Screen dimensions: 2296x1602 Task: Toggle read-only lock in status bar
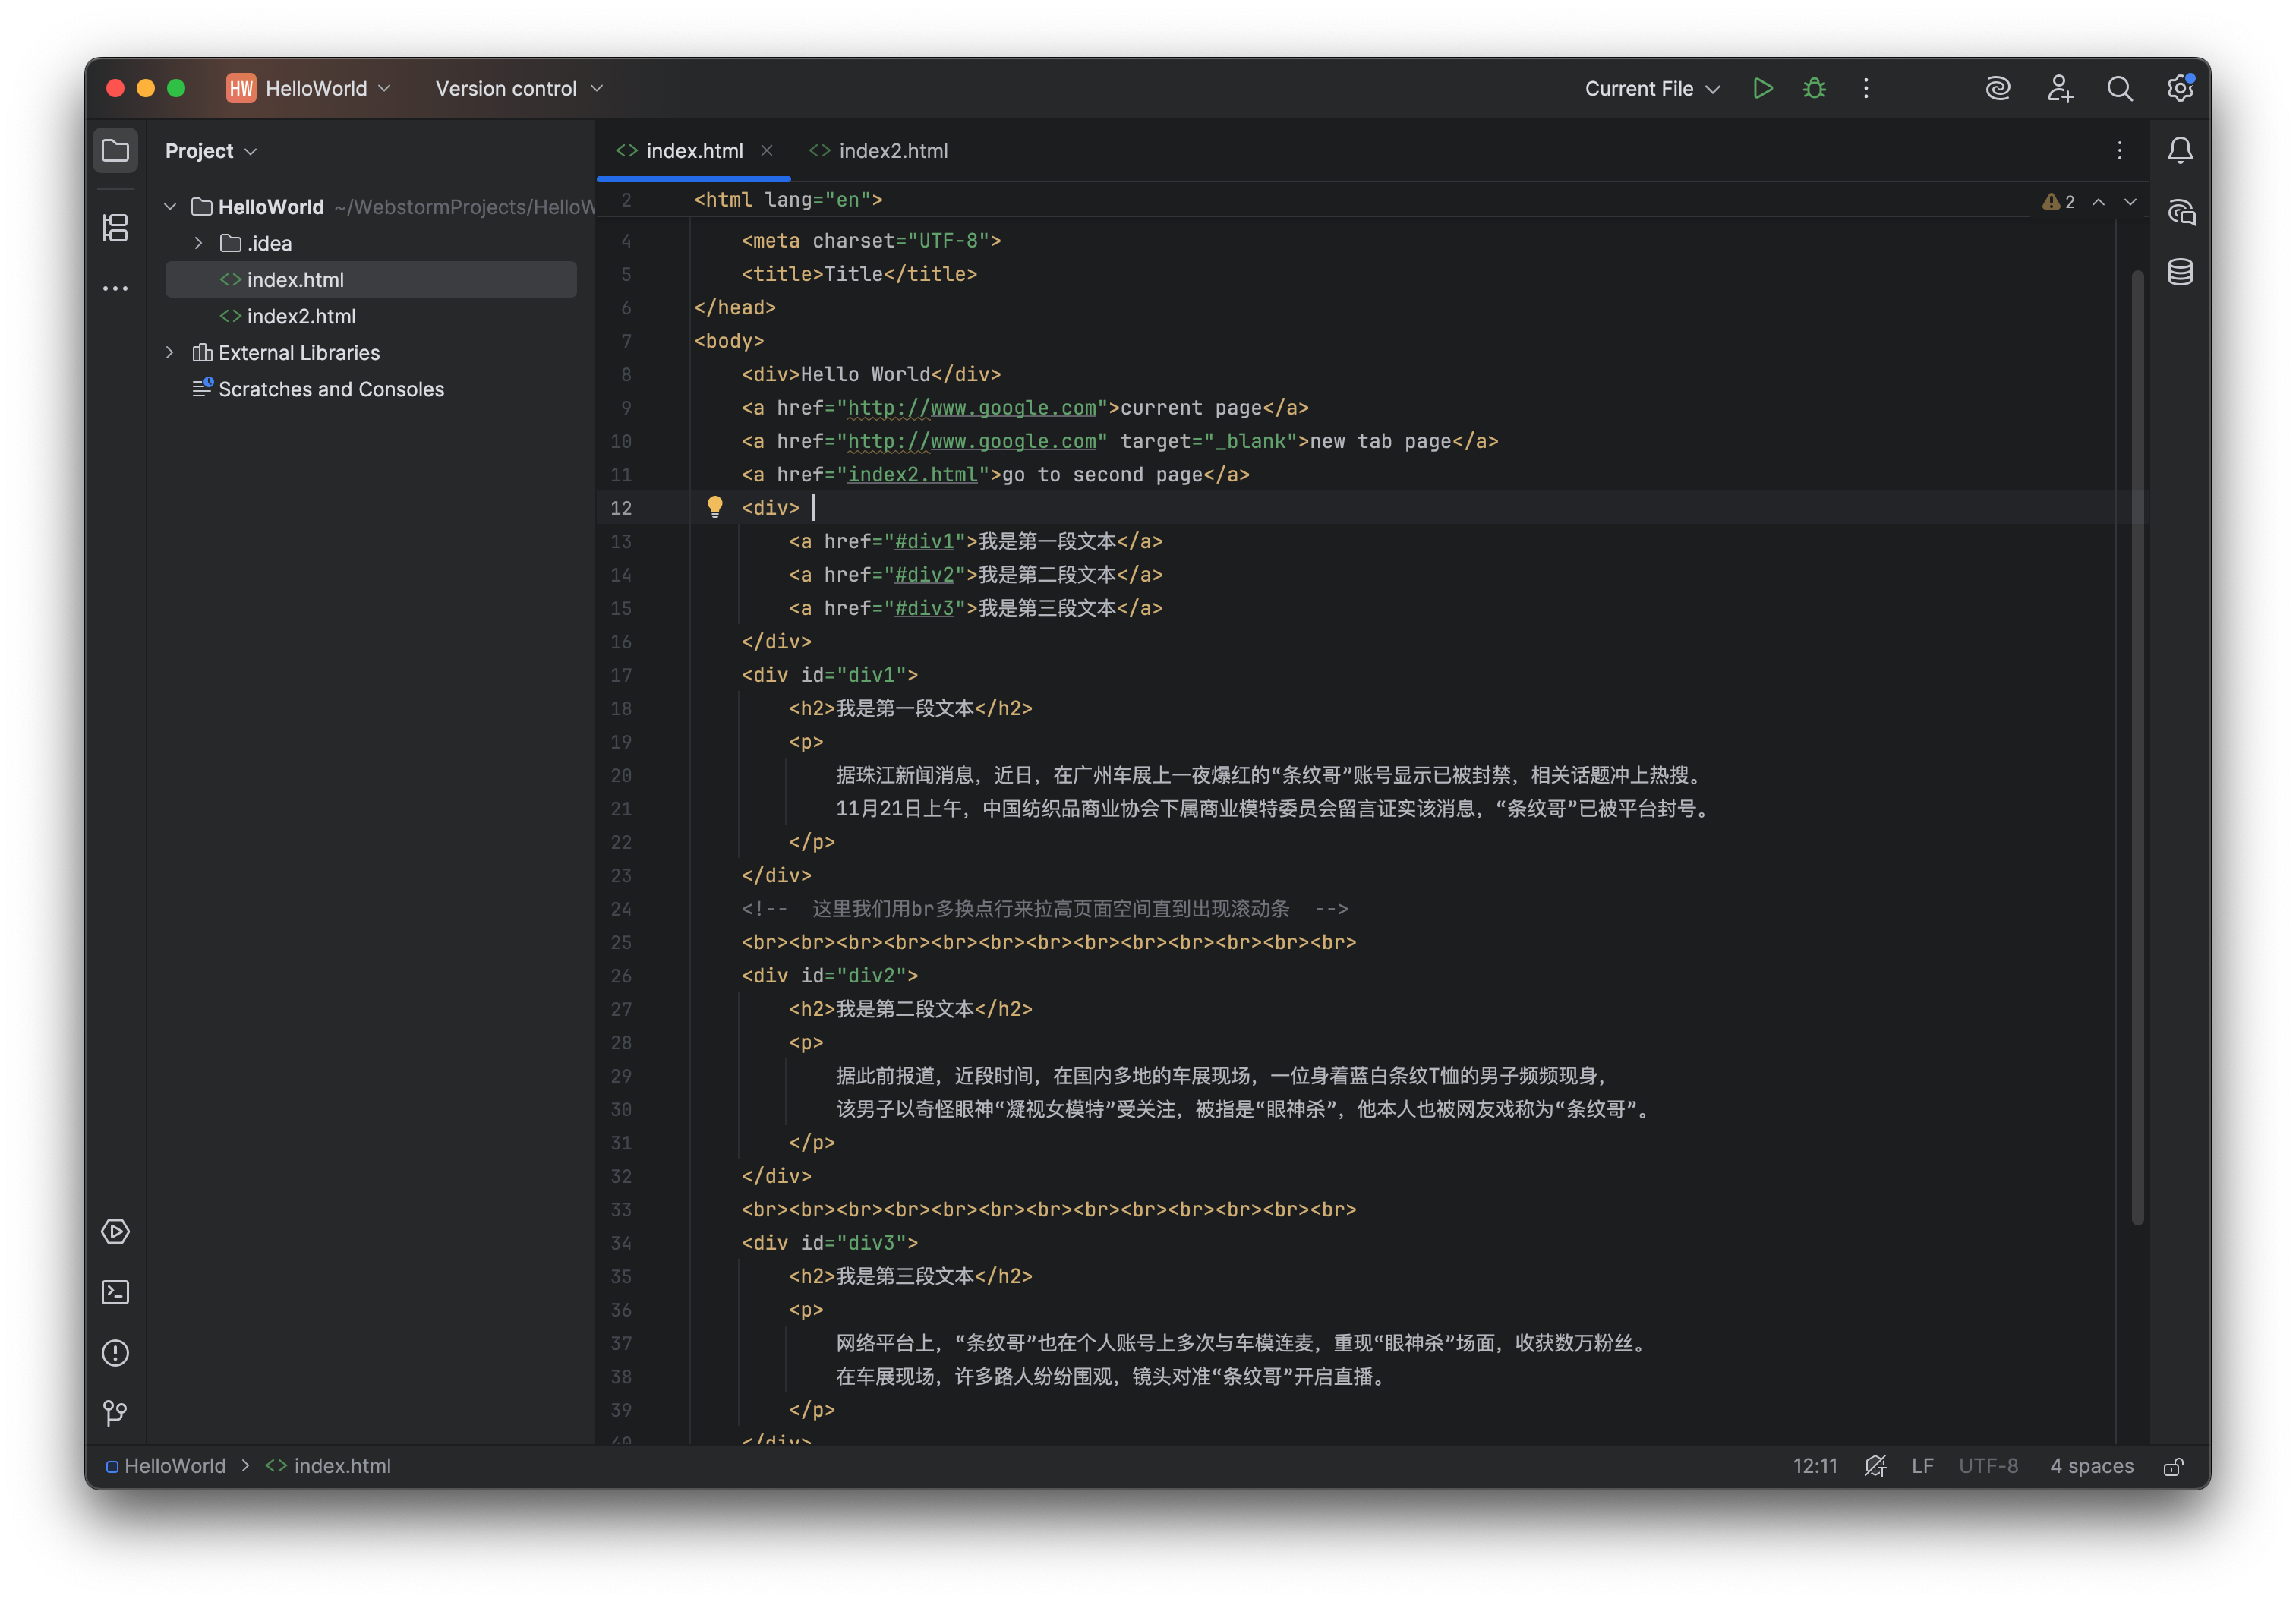point(2174,1466)
